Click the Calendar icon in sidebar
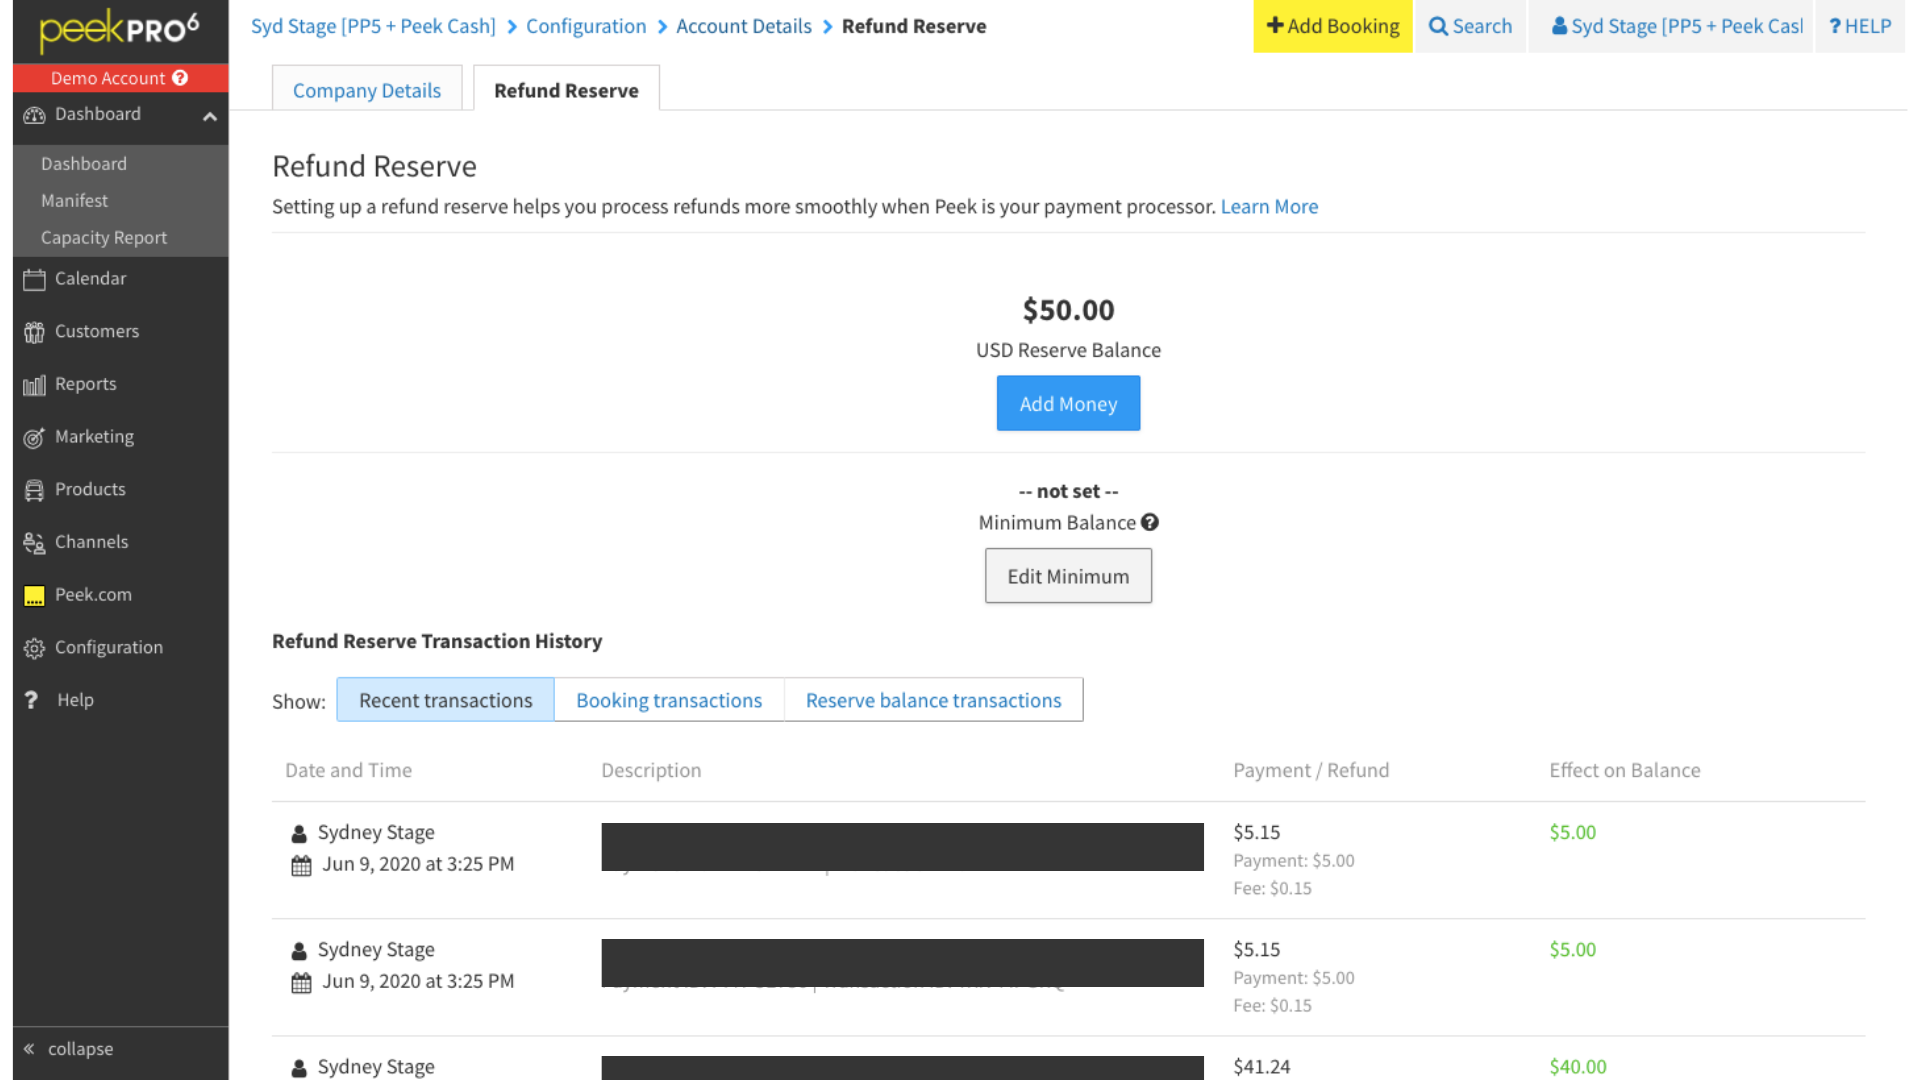This screenshot has width=1920, height=1080. click(34, 279)
